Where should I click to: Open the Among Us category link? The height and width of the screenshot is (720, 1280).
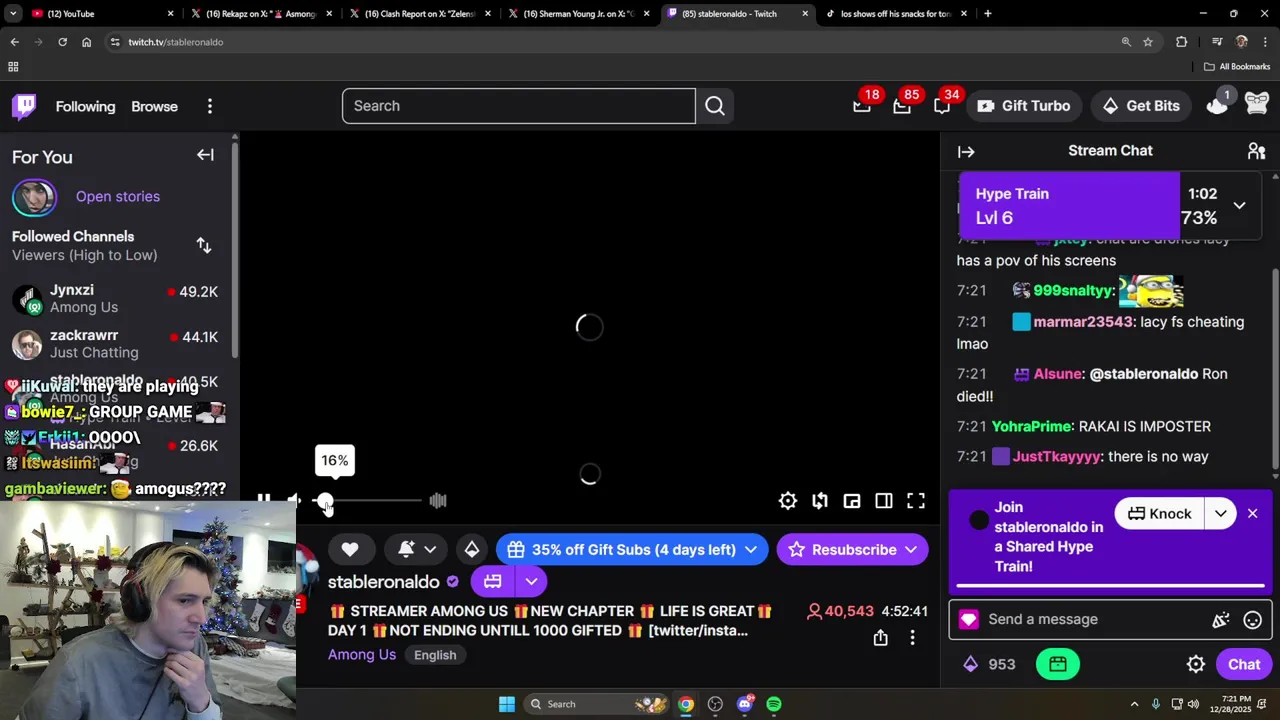(x=362, y=655)
